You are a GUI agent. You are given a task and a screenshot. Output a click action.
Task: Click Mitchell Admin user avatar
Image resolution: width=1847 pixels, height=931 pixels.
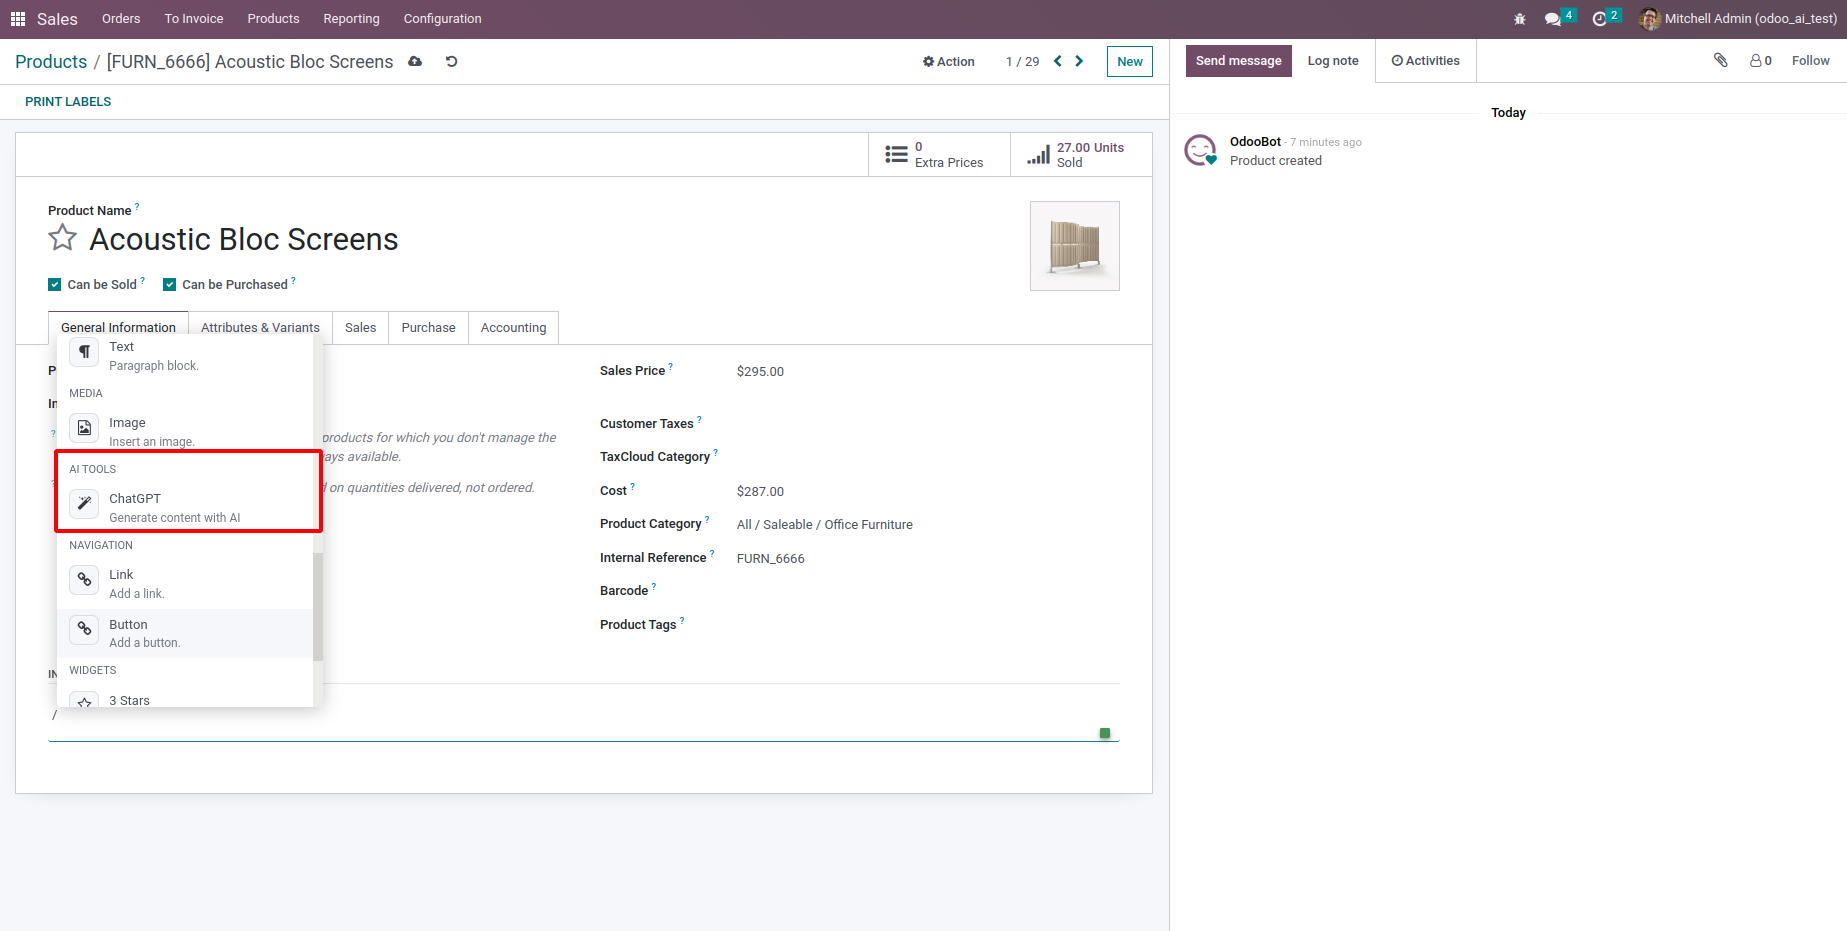pyautogui.click(x=1650, y=19)
